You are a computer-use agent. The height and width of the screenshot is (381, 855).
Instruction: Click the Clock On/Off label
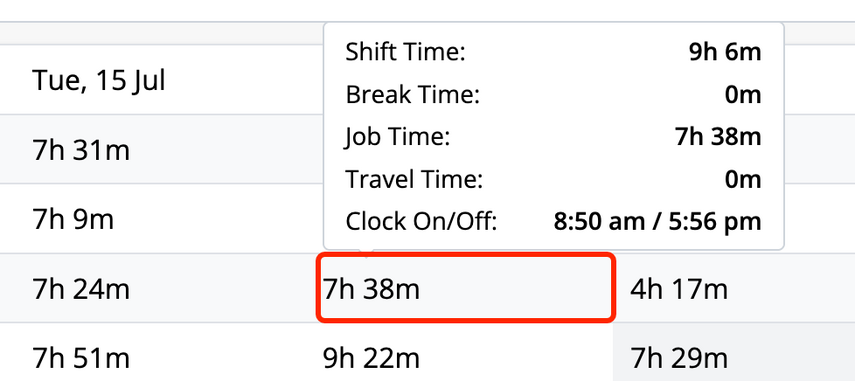point(422,222)
